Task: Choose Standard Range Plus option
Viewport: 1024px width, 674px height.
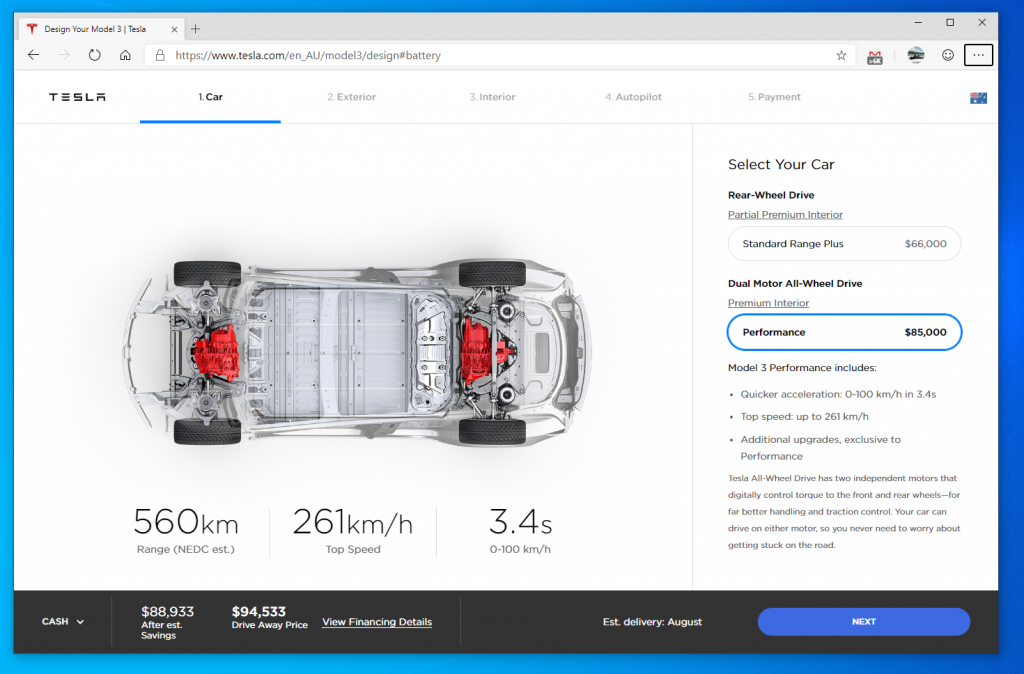Action: coord(844,244)
